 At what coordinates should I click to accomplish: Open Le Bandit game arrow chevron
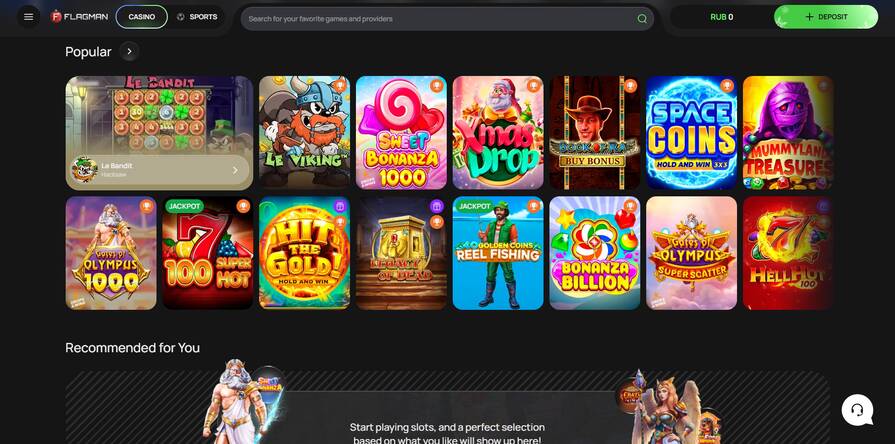tap(235, 170)
